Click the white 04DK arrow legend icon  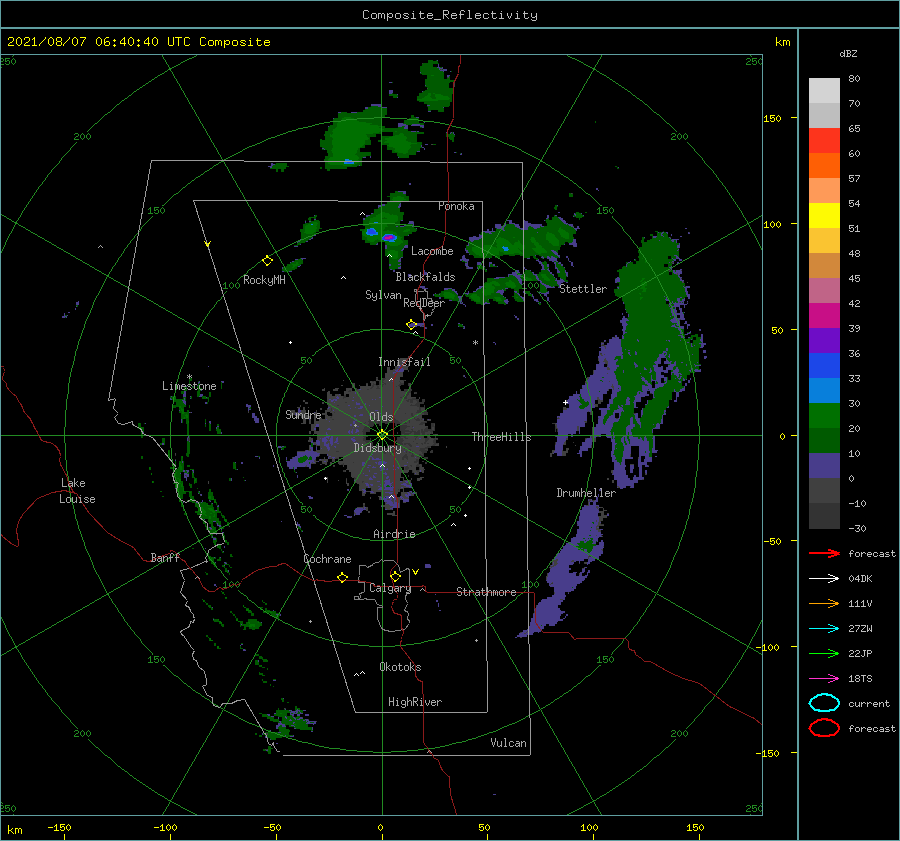[824, 578]
